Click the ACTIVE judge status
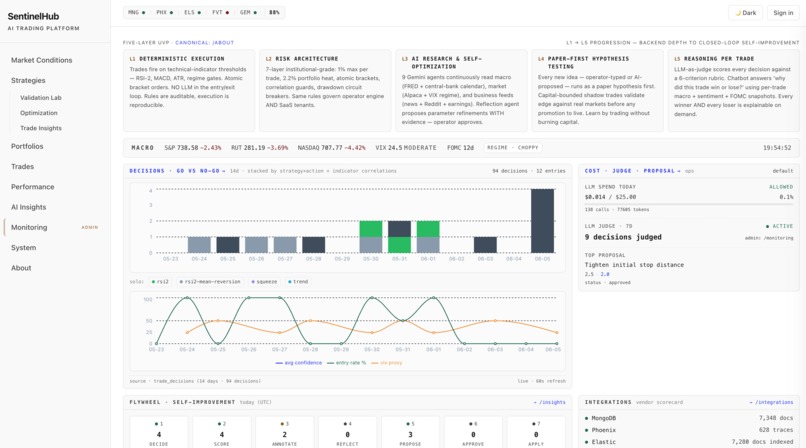The image size is (806, 448). click(779, 226)
